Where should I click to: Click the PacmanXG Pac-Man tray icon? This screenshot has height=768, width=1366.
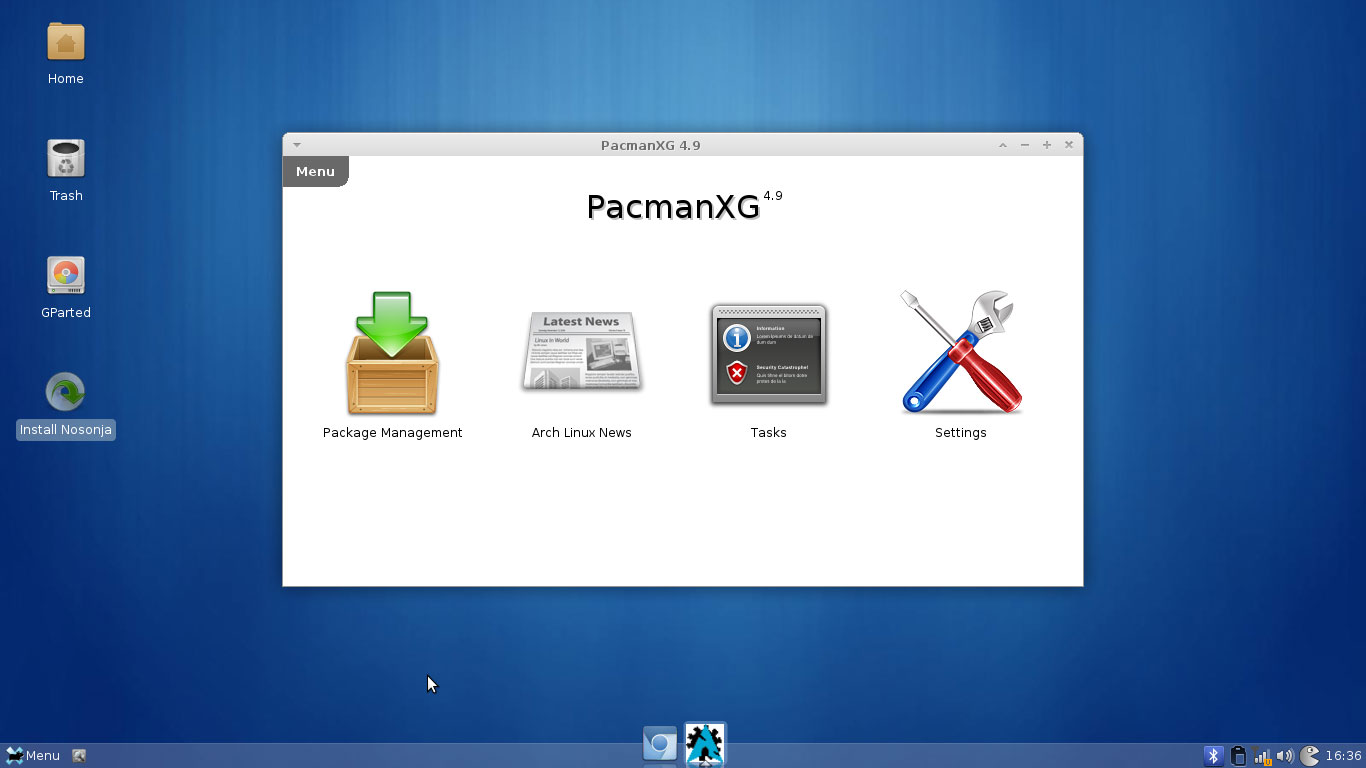pos(1309,756)
